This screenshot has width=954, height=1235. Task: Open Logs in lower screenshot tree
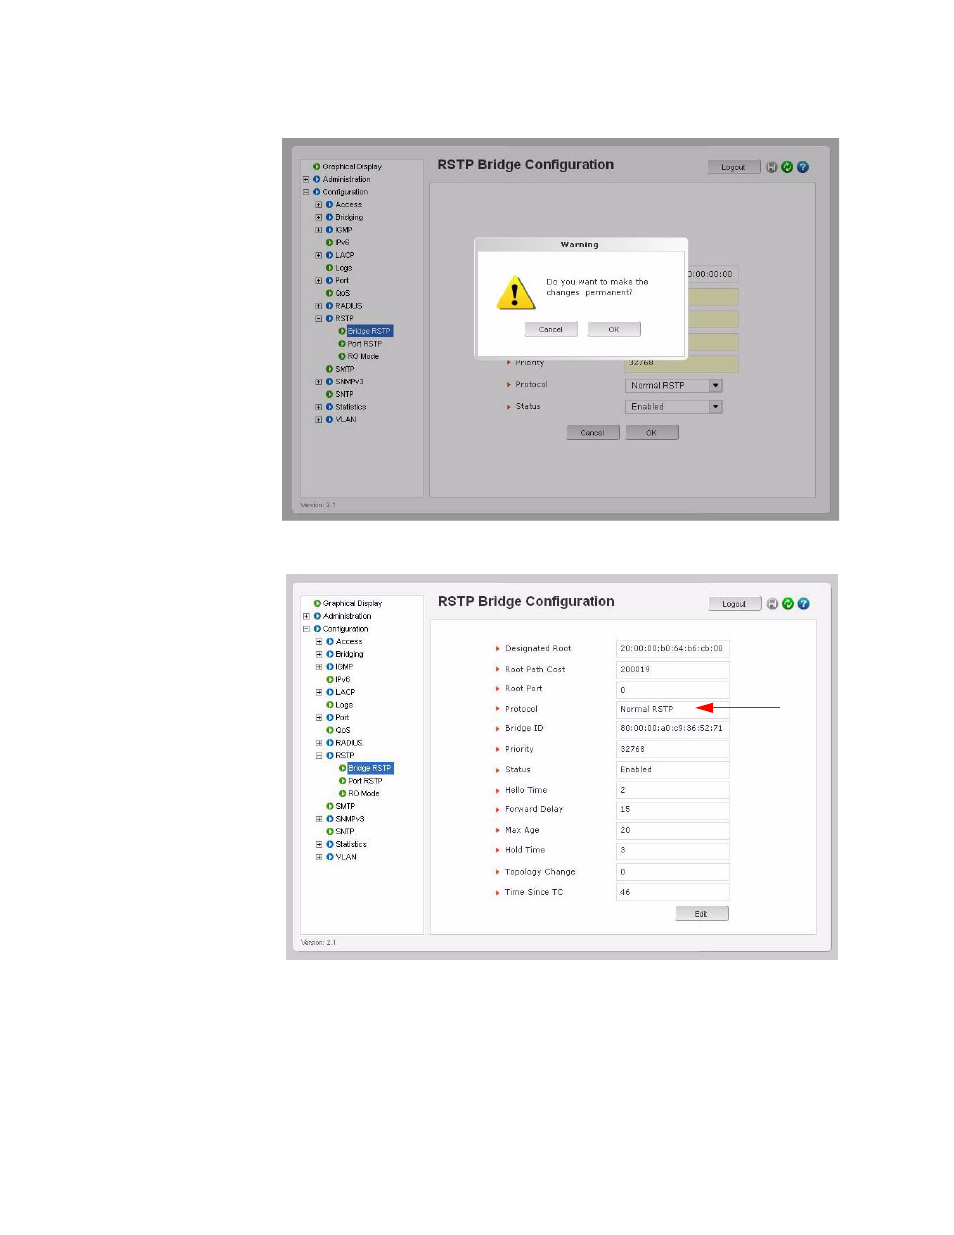[x=344, y=705]
